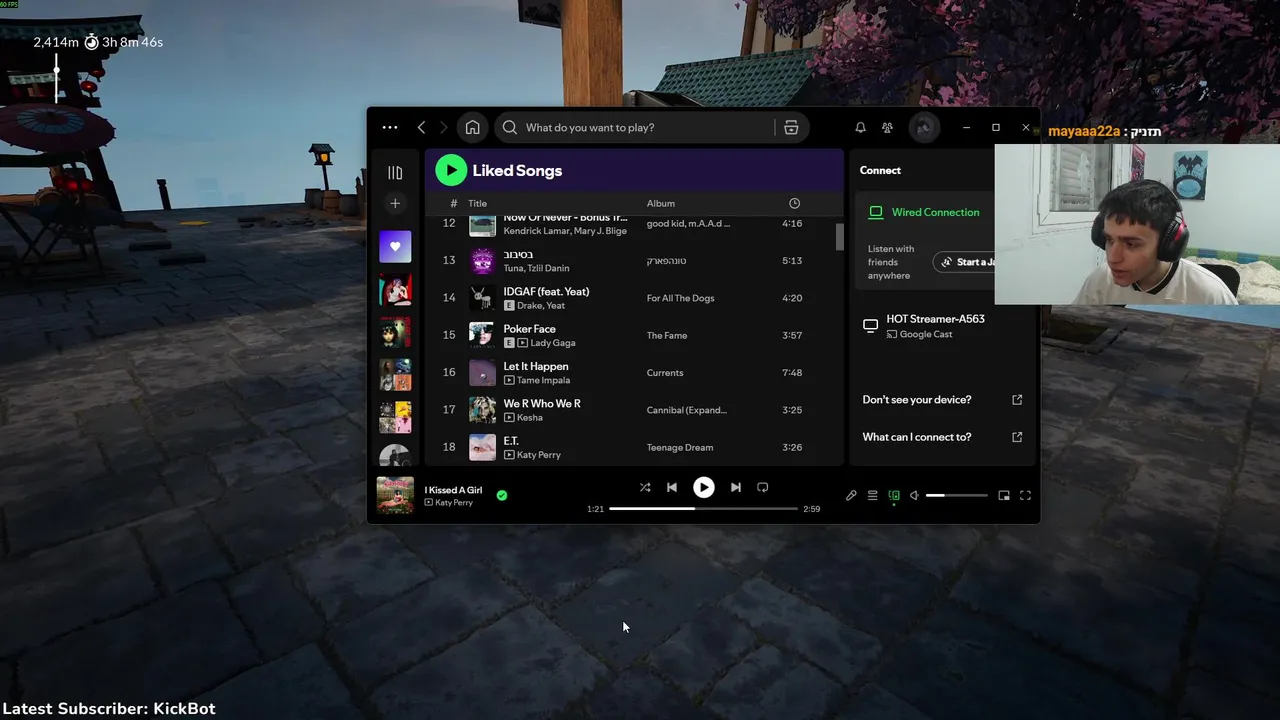
Task: Open the three-dots Spotify menu
Action: pos(390,128)
